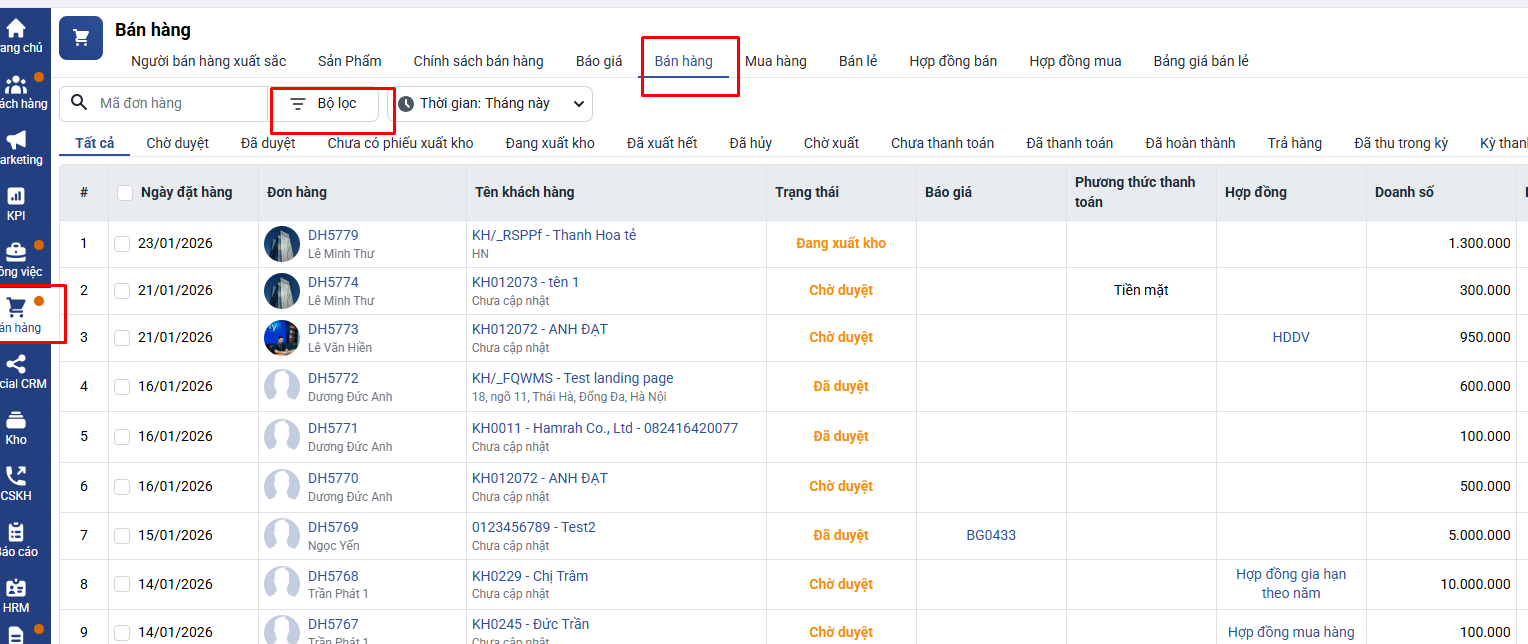
Task: Select the checkbox for order DH5772
Action: point(122,386)
